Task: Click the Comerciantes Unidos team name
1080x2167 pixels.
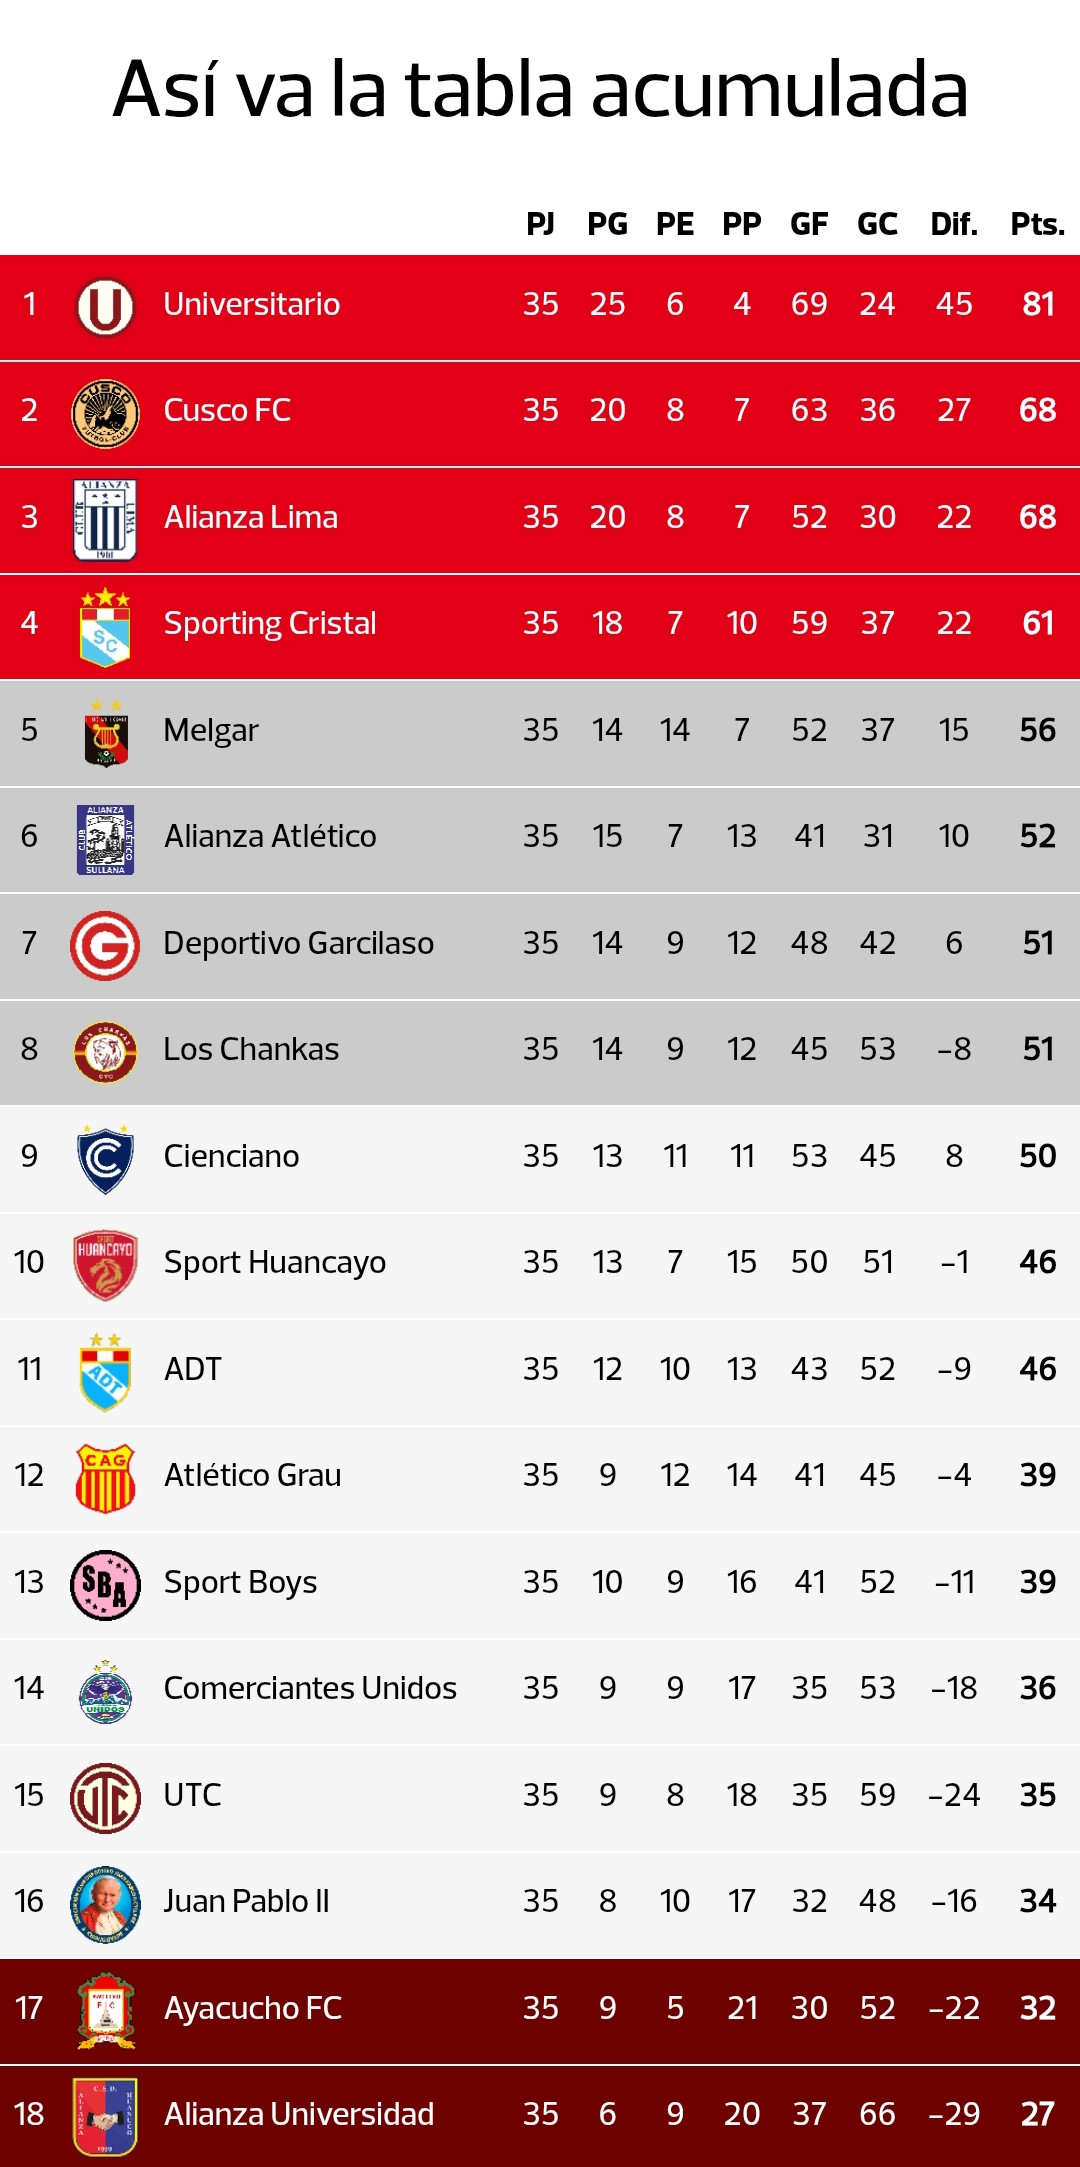Action: (x=310, y=1688)
